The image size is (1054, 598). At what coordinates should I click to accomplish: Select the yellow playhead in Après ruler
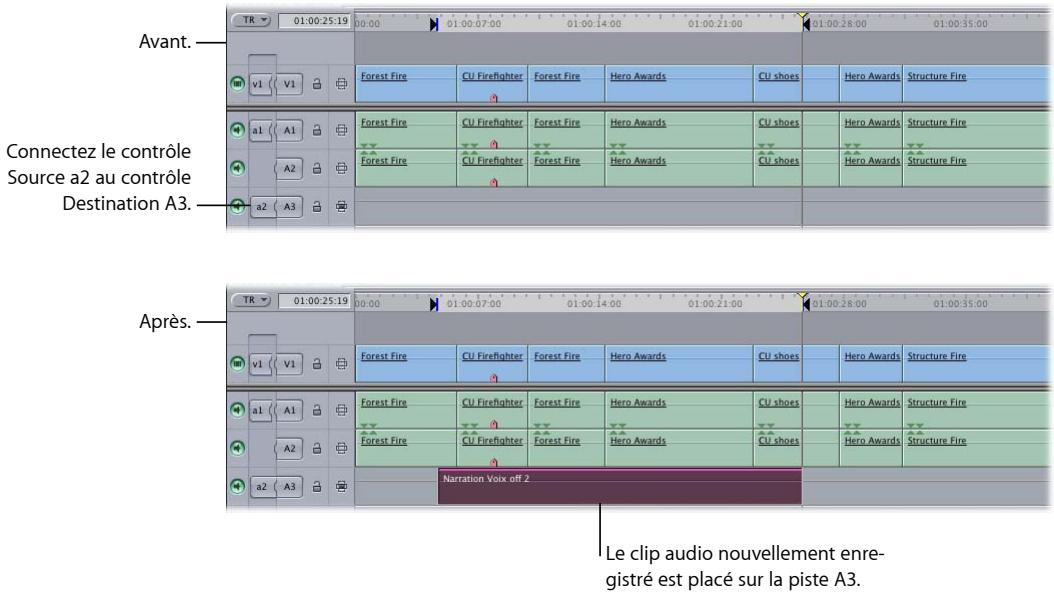pos(802,294)
